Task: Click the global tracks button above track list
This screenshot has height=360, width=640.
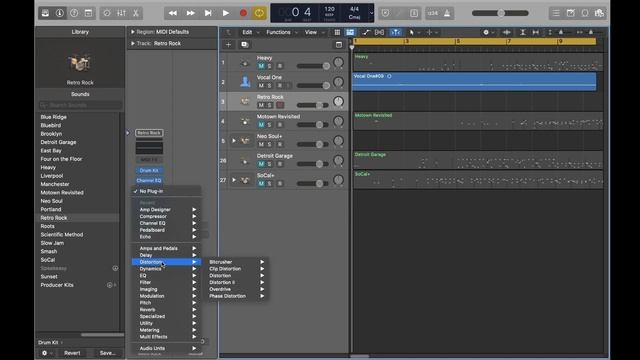Action: click(339, 44)
